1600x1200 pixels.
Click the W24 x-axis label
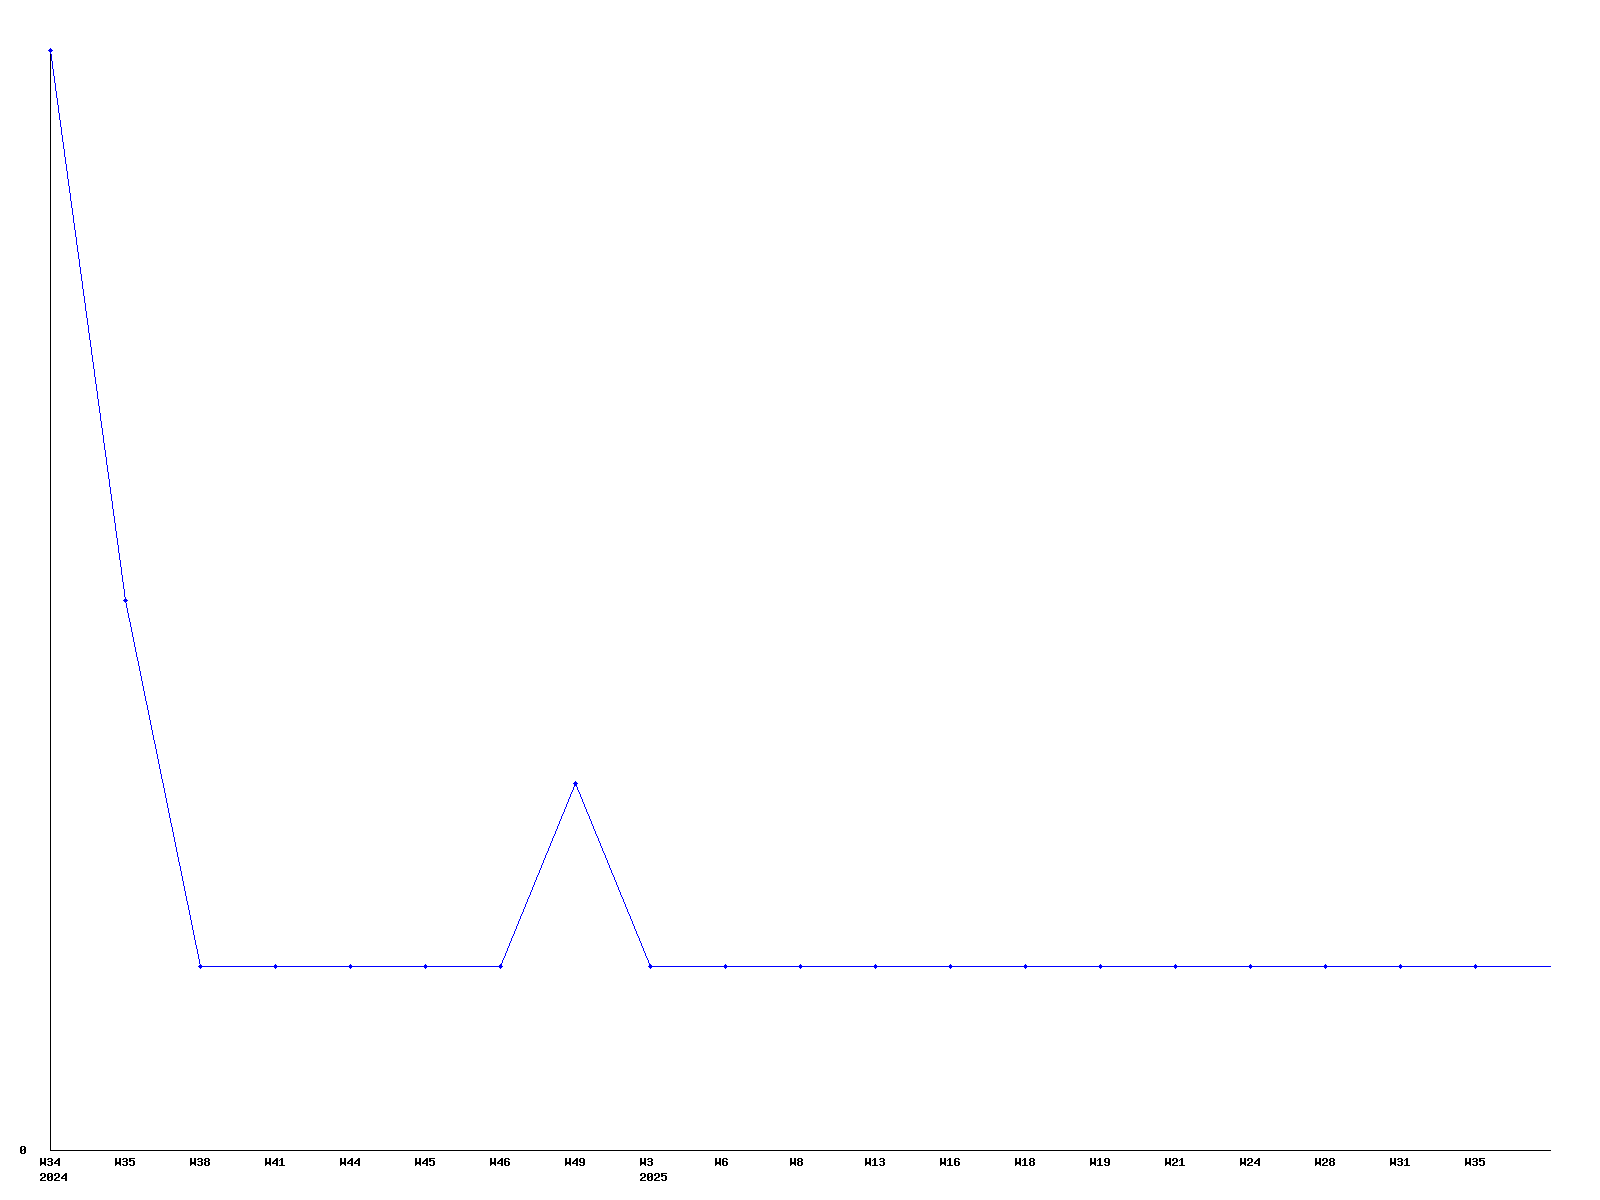point(1250,1162)
